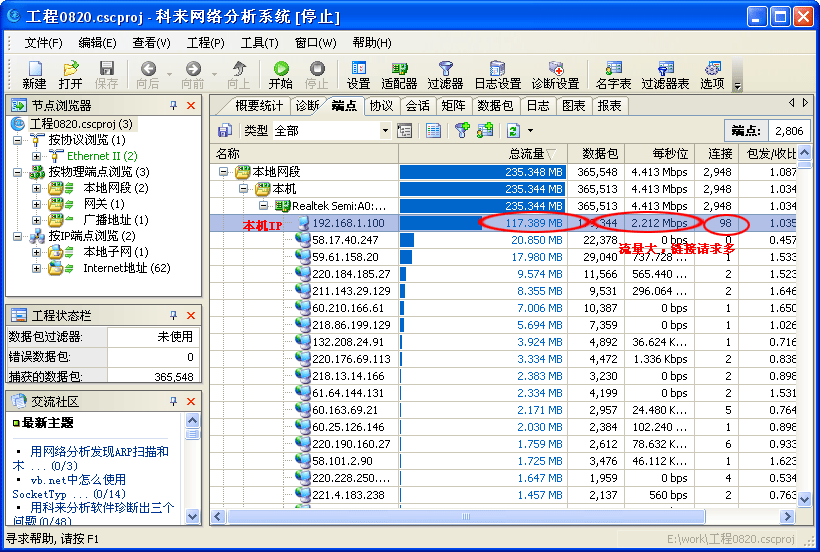The width and height of the screenshot is (820, 552).
Task: Select the 58.17.40.247 endpoint row
Action: pyautogui.click(x=503, y=240)
